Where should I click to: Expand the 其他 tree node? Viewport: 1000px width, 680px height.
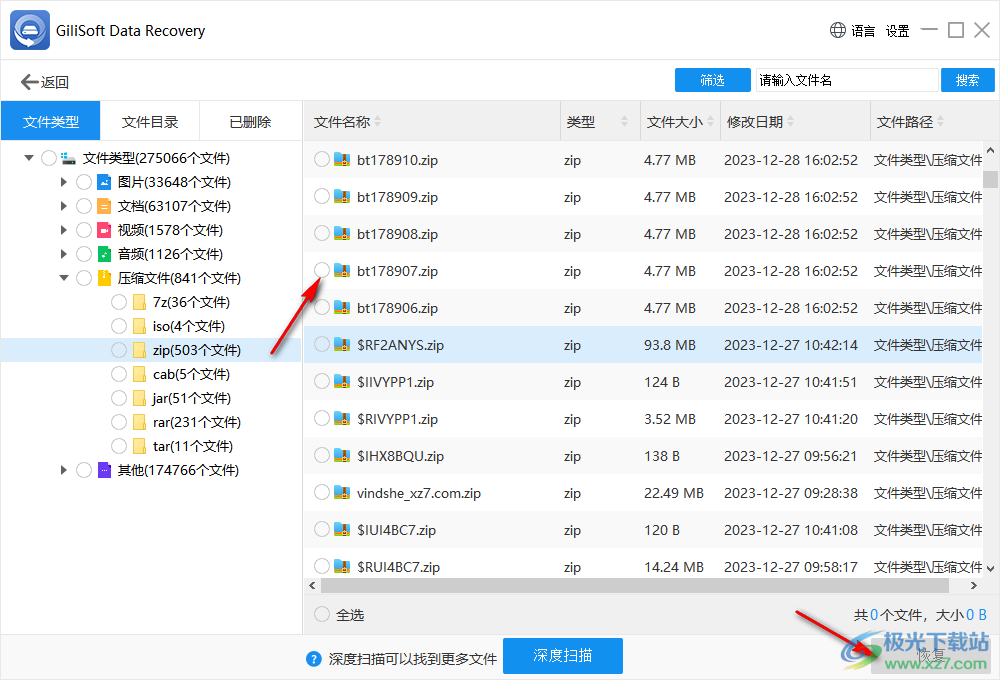64,469
